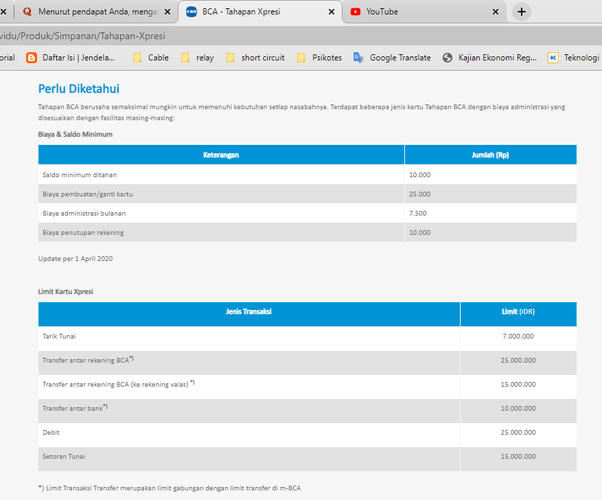Click the Jenis Transaksi column header

click(249, 314)
